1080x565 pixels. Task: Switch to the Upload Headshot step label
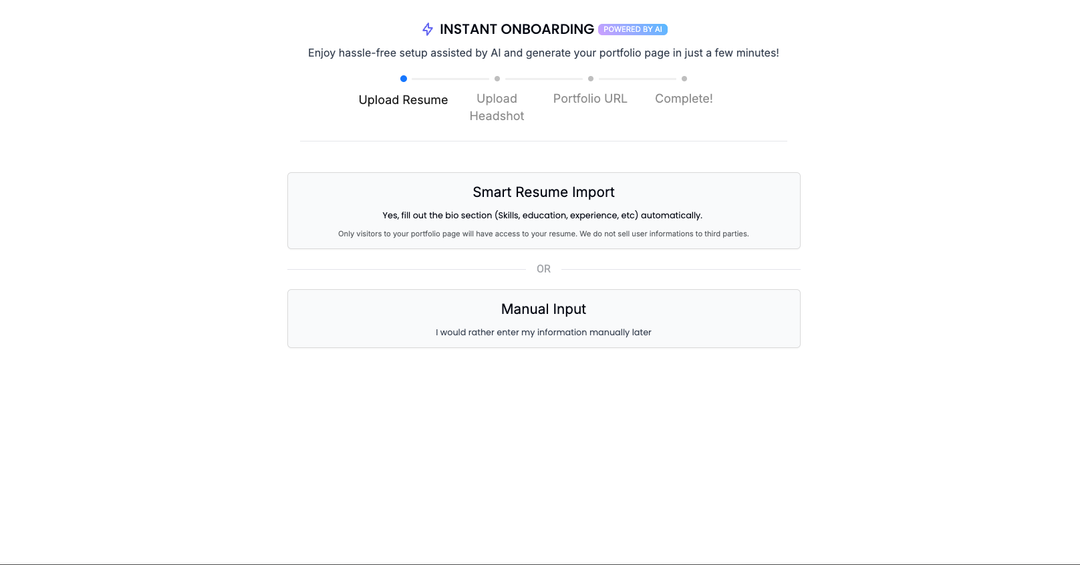(x=497, y=107)
